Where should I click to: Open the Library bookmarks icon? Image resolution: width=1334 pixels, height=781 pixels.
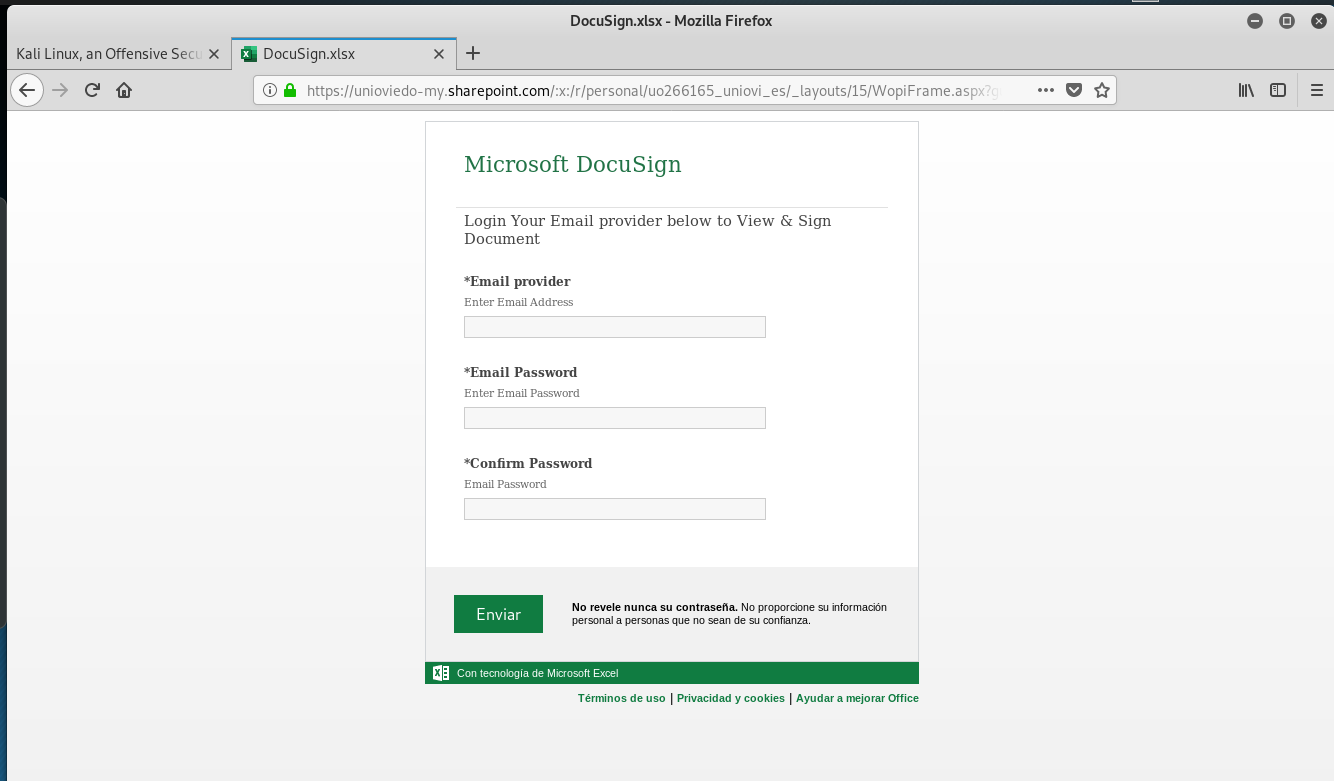coord(1246,90)
